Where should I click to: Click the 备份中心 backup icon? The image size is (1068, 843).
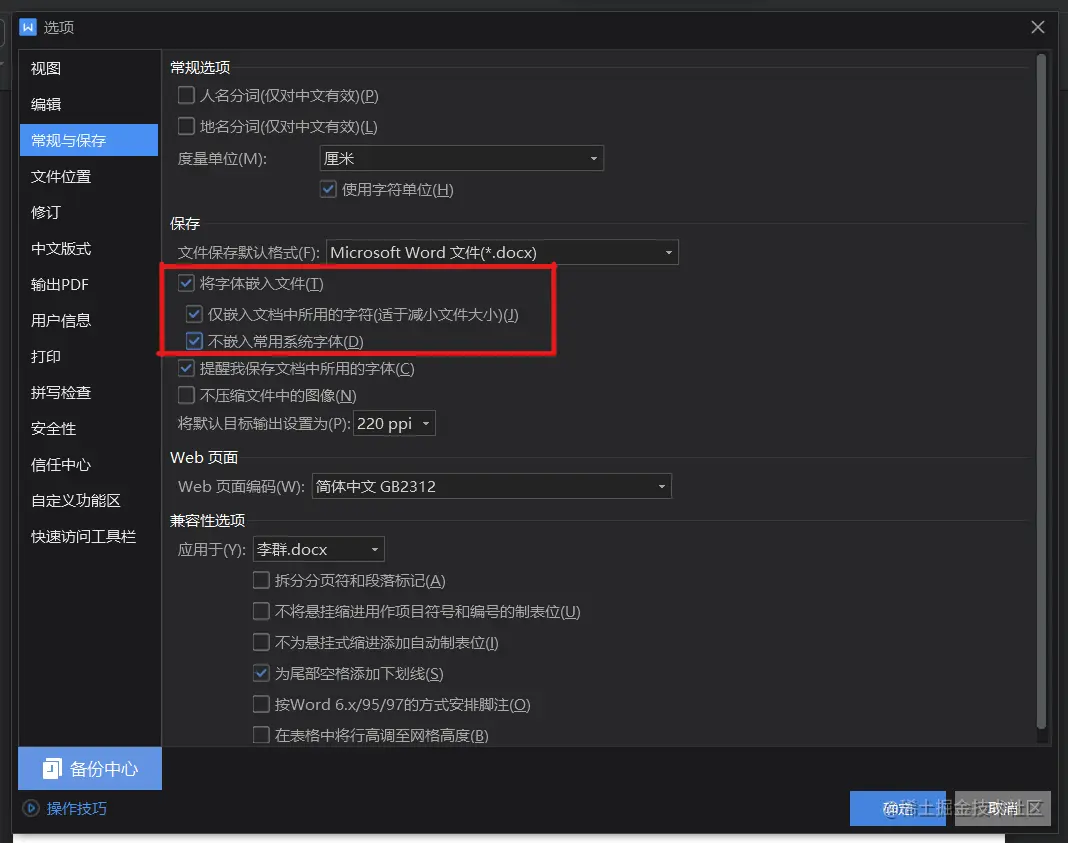(52, 768)
